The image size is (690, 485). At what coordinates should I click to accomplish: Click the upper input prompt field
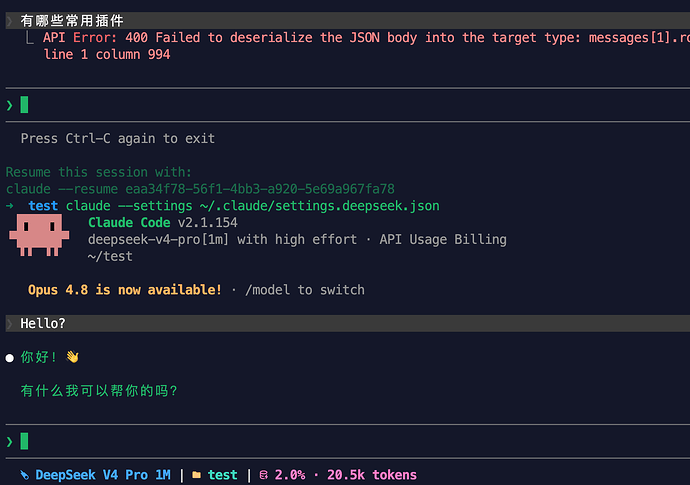[x=348, y=105]
